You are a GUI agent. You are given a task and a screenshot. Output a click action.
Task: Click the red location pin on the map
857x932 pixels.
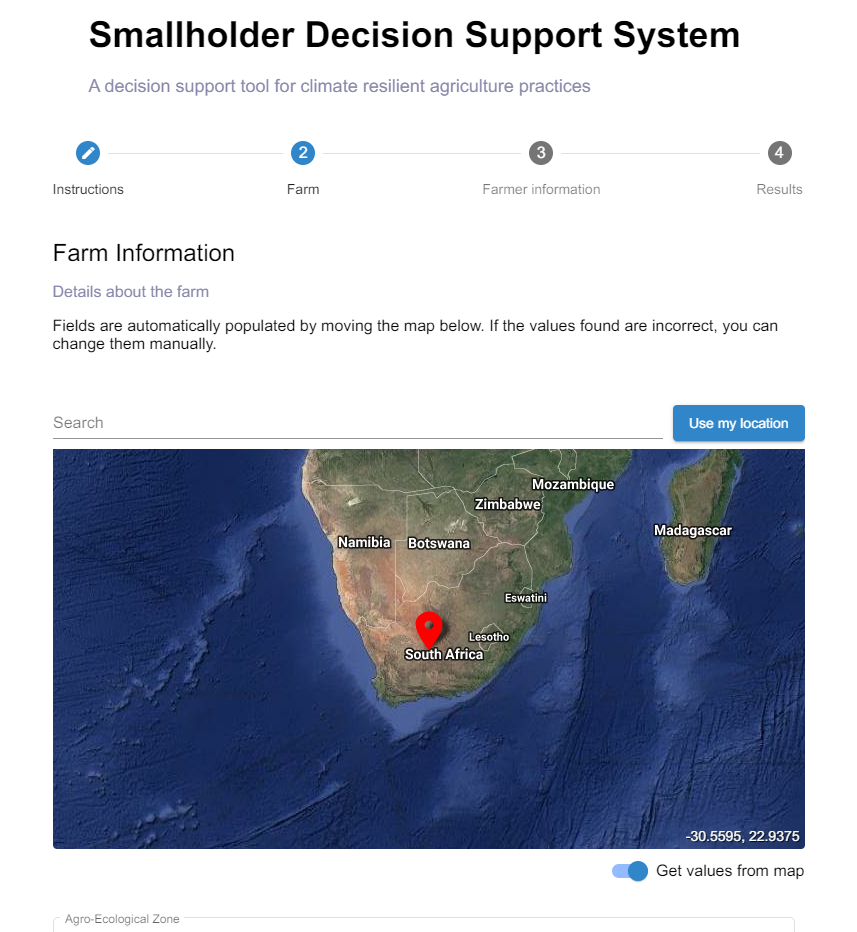pyautogui.click(x=429, y=630)
